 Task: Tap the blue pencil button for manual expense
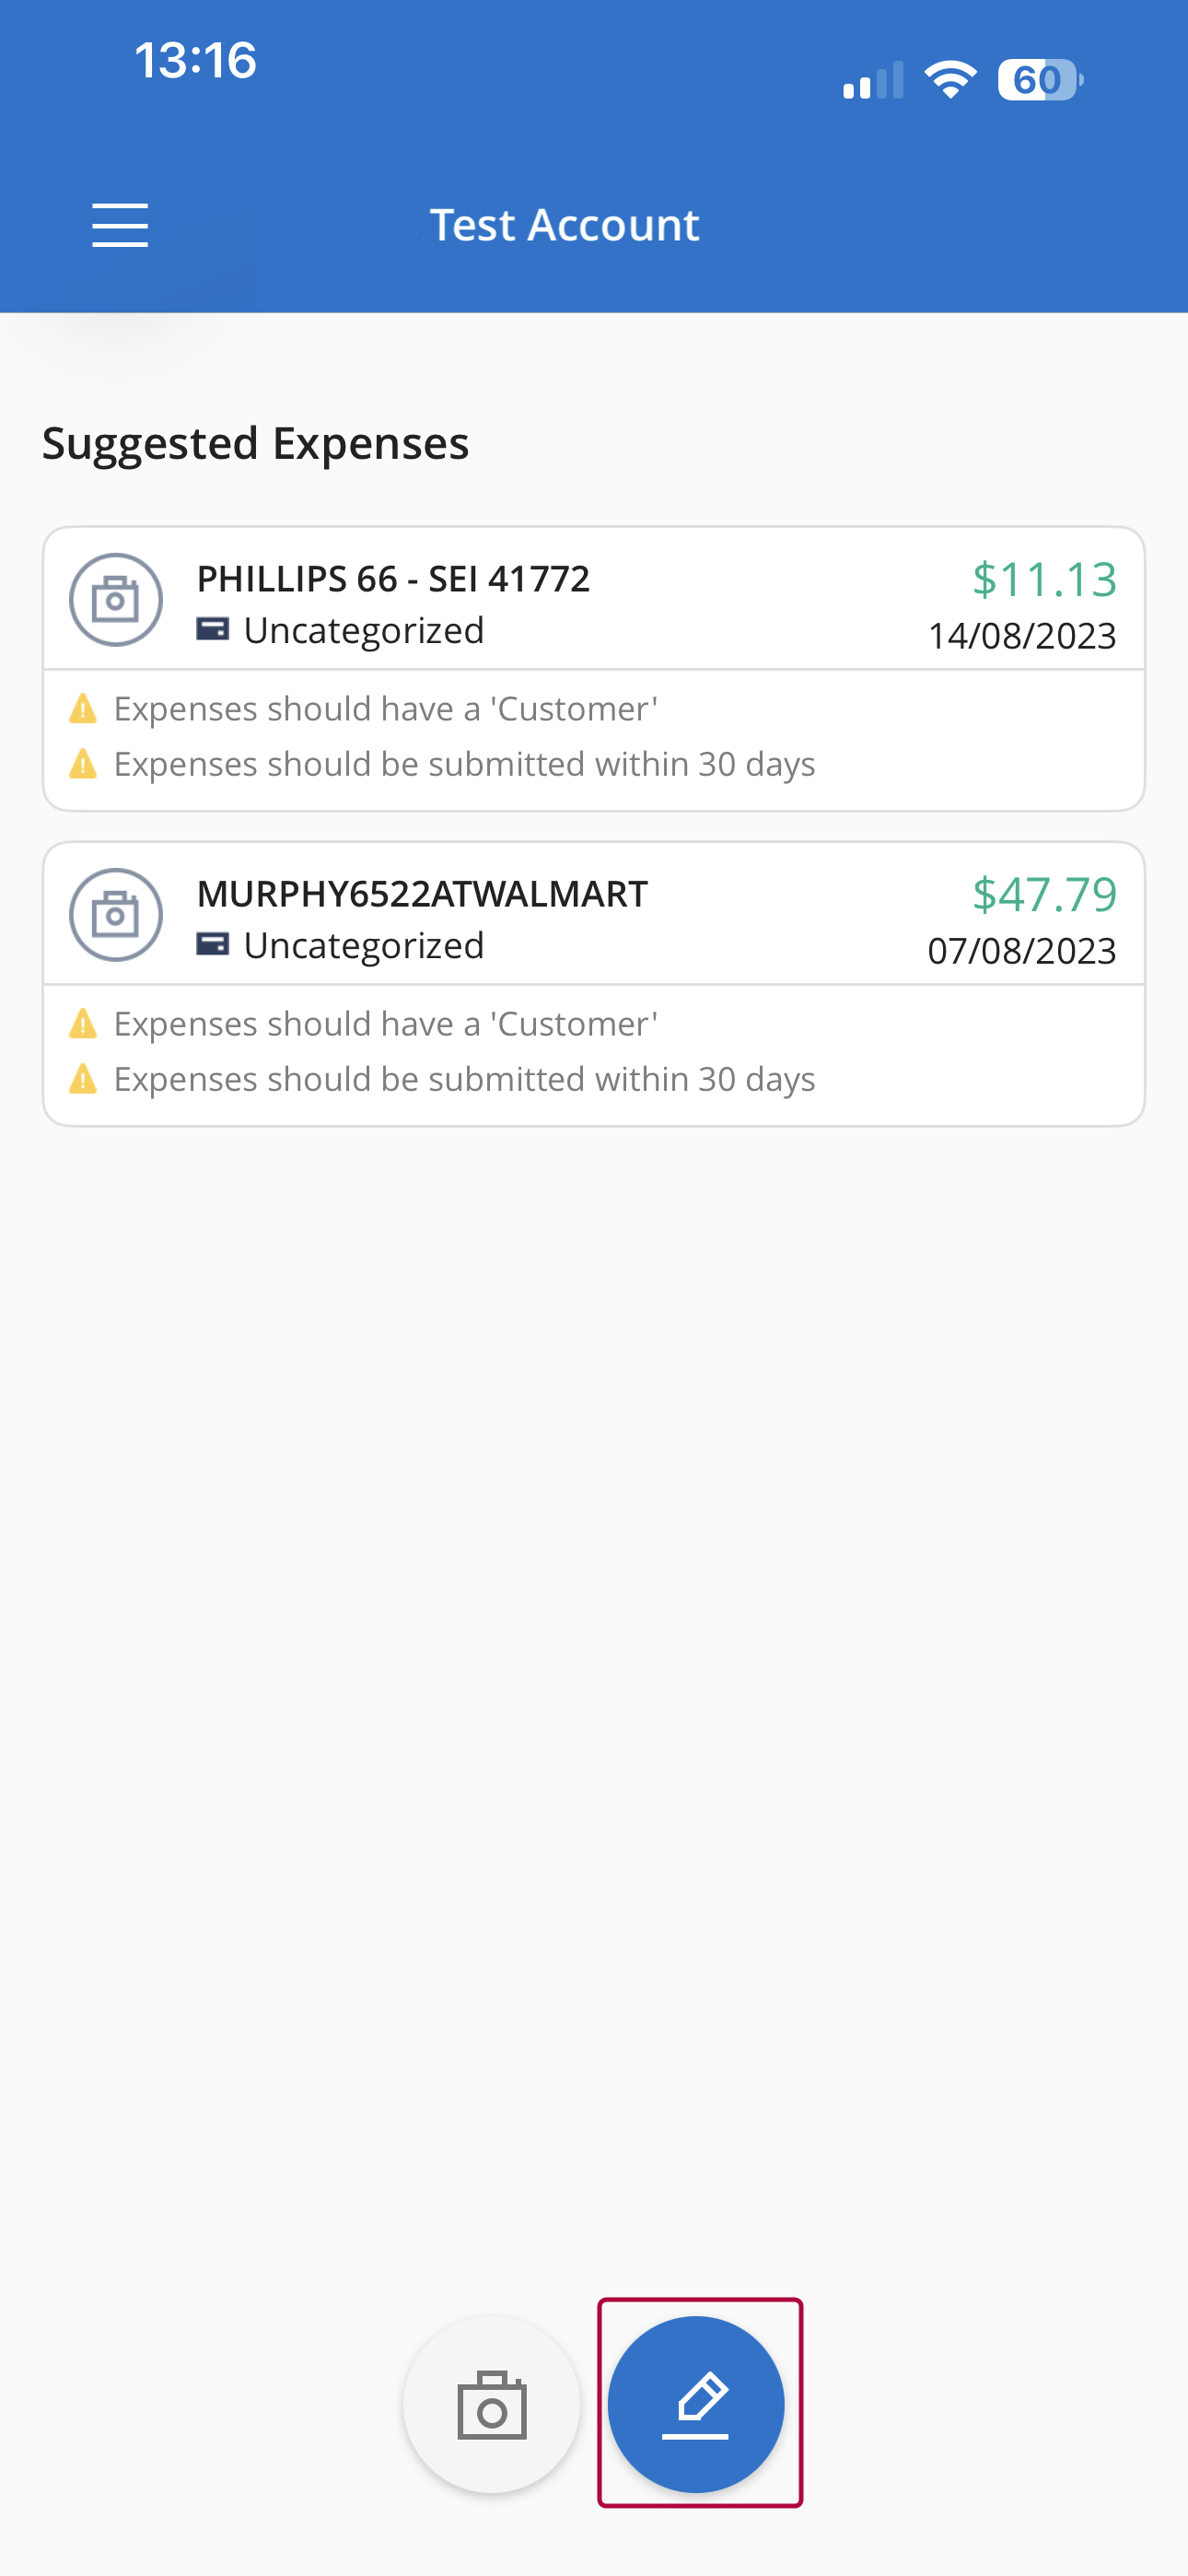696,2405
